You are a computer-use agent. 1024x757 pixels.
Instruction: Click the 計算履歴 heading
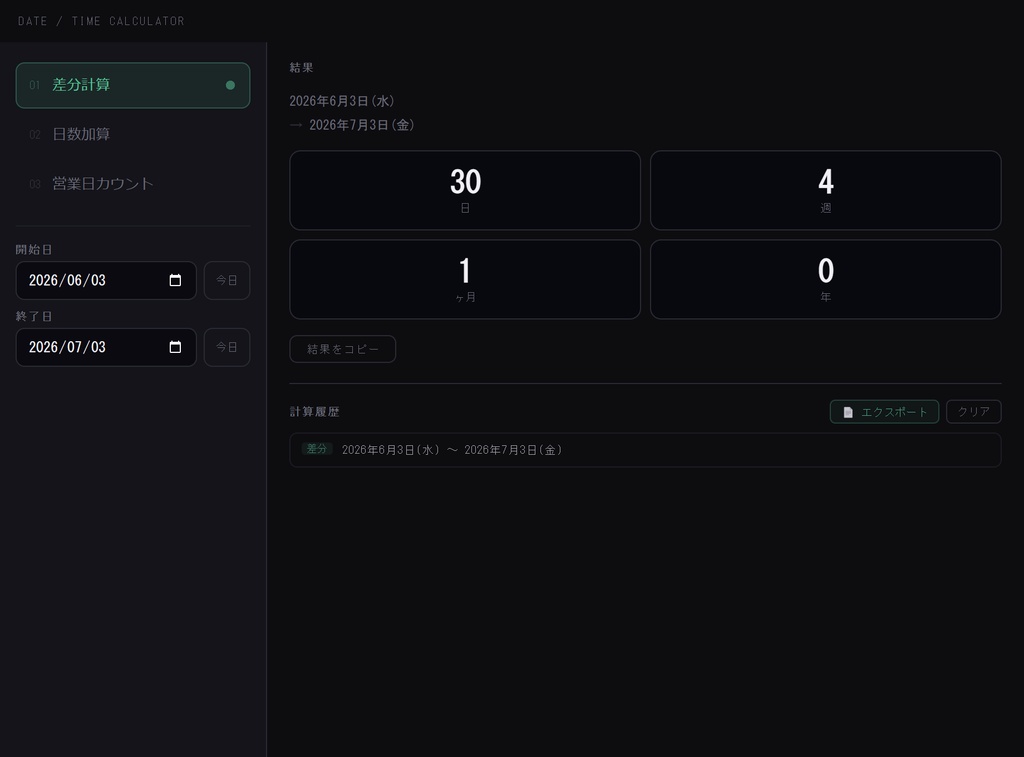(315, 411)
